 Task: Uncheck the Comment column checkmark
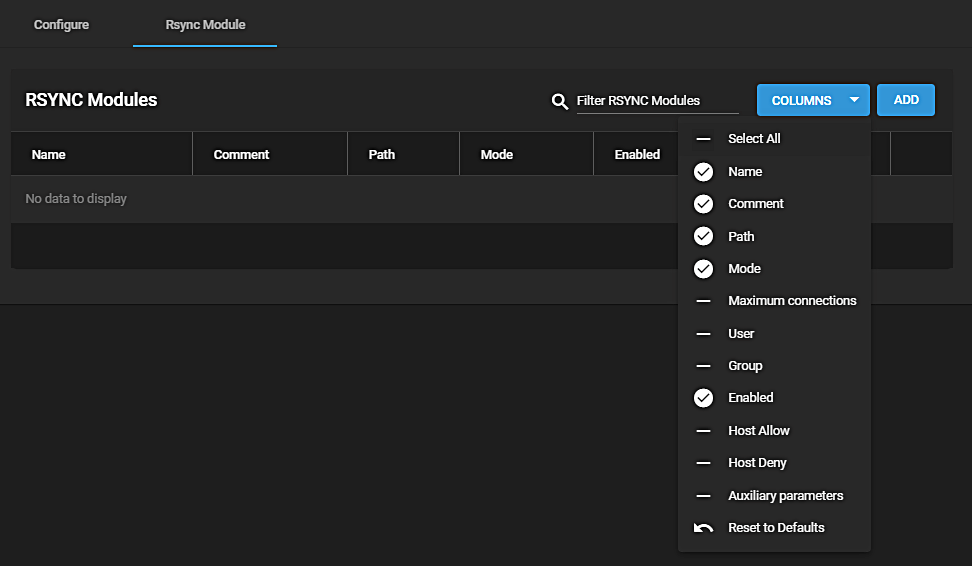(704, 204)
